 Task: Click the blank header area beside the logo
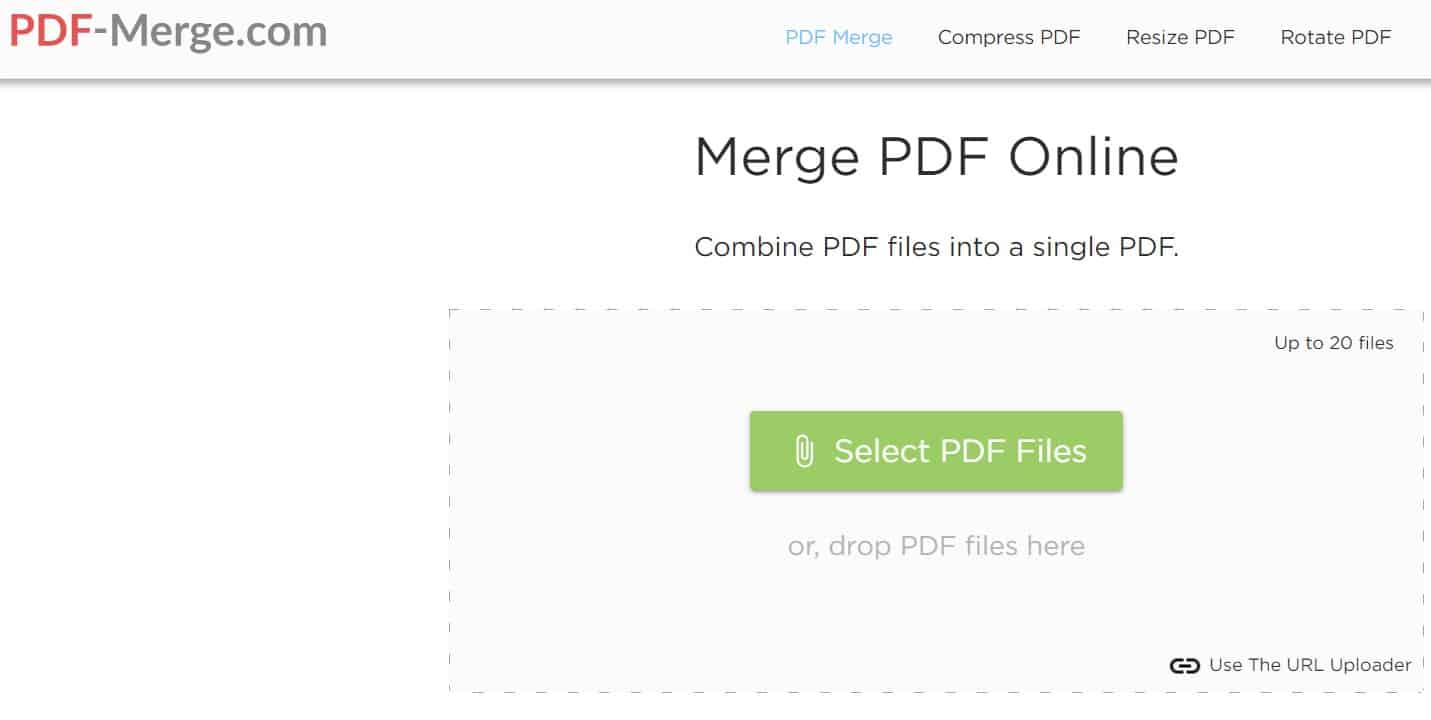[x=550, y=38]
